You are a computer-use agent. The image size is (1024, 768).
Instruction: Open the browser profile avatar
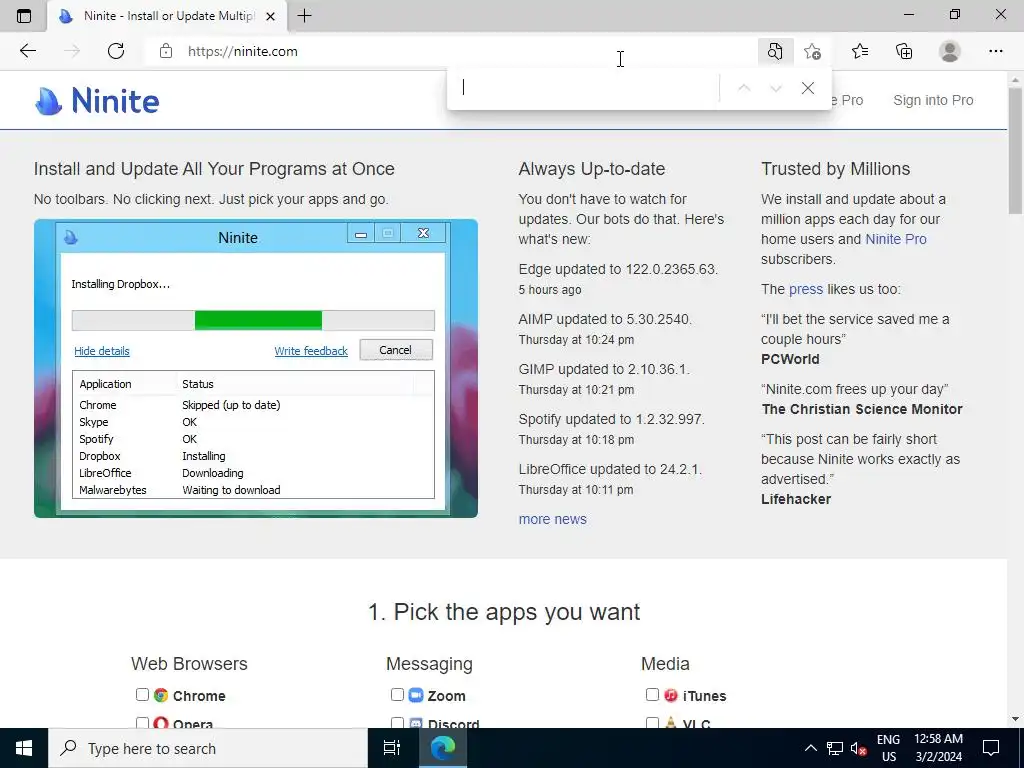(x=950, y=51)
